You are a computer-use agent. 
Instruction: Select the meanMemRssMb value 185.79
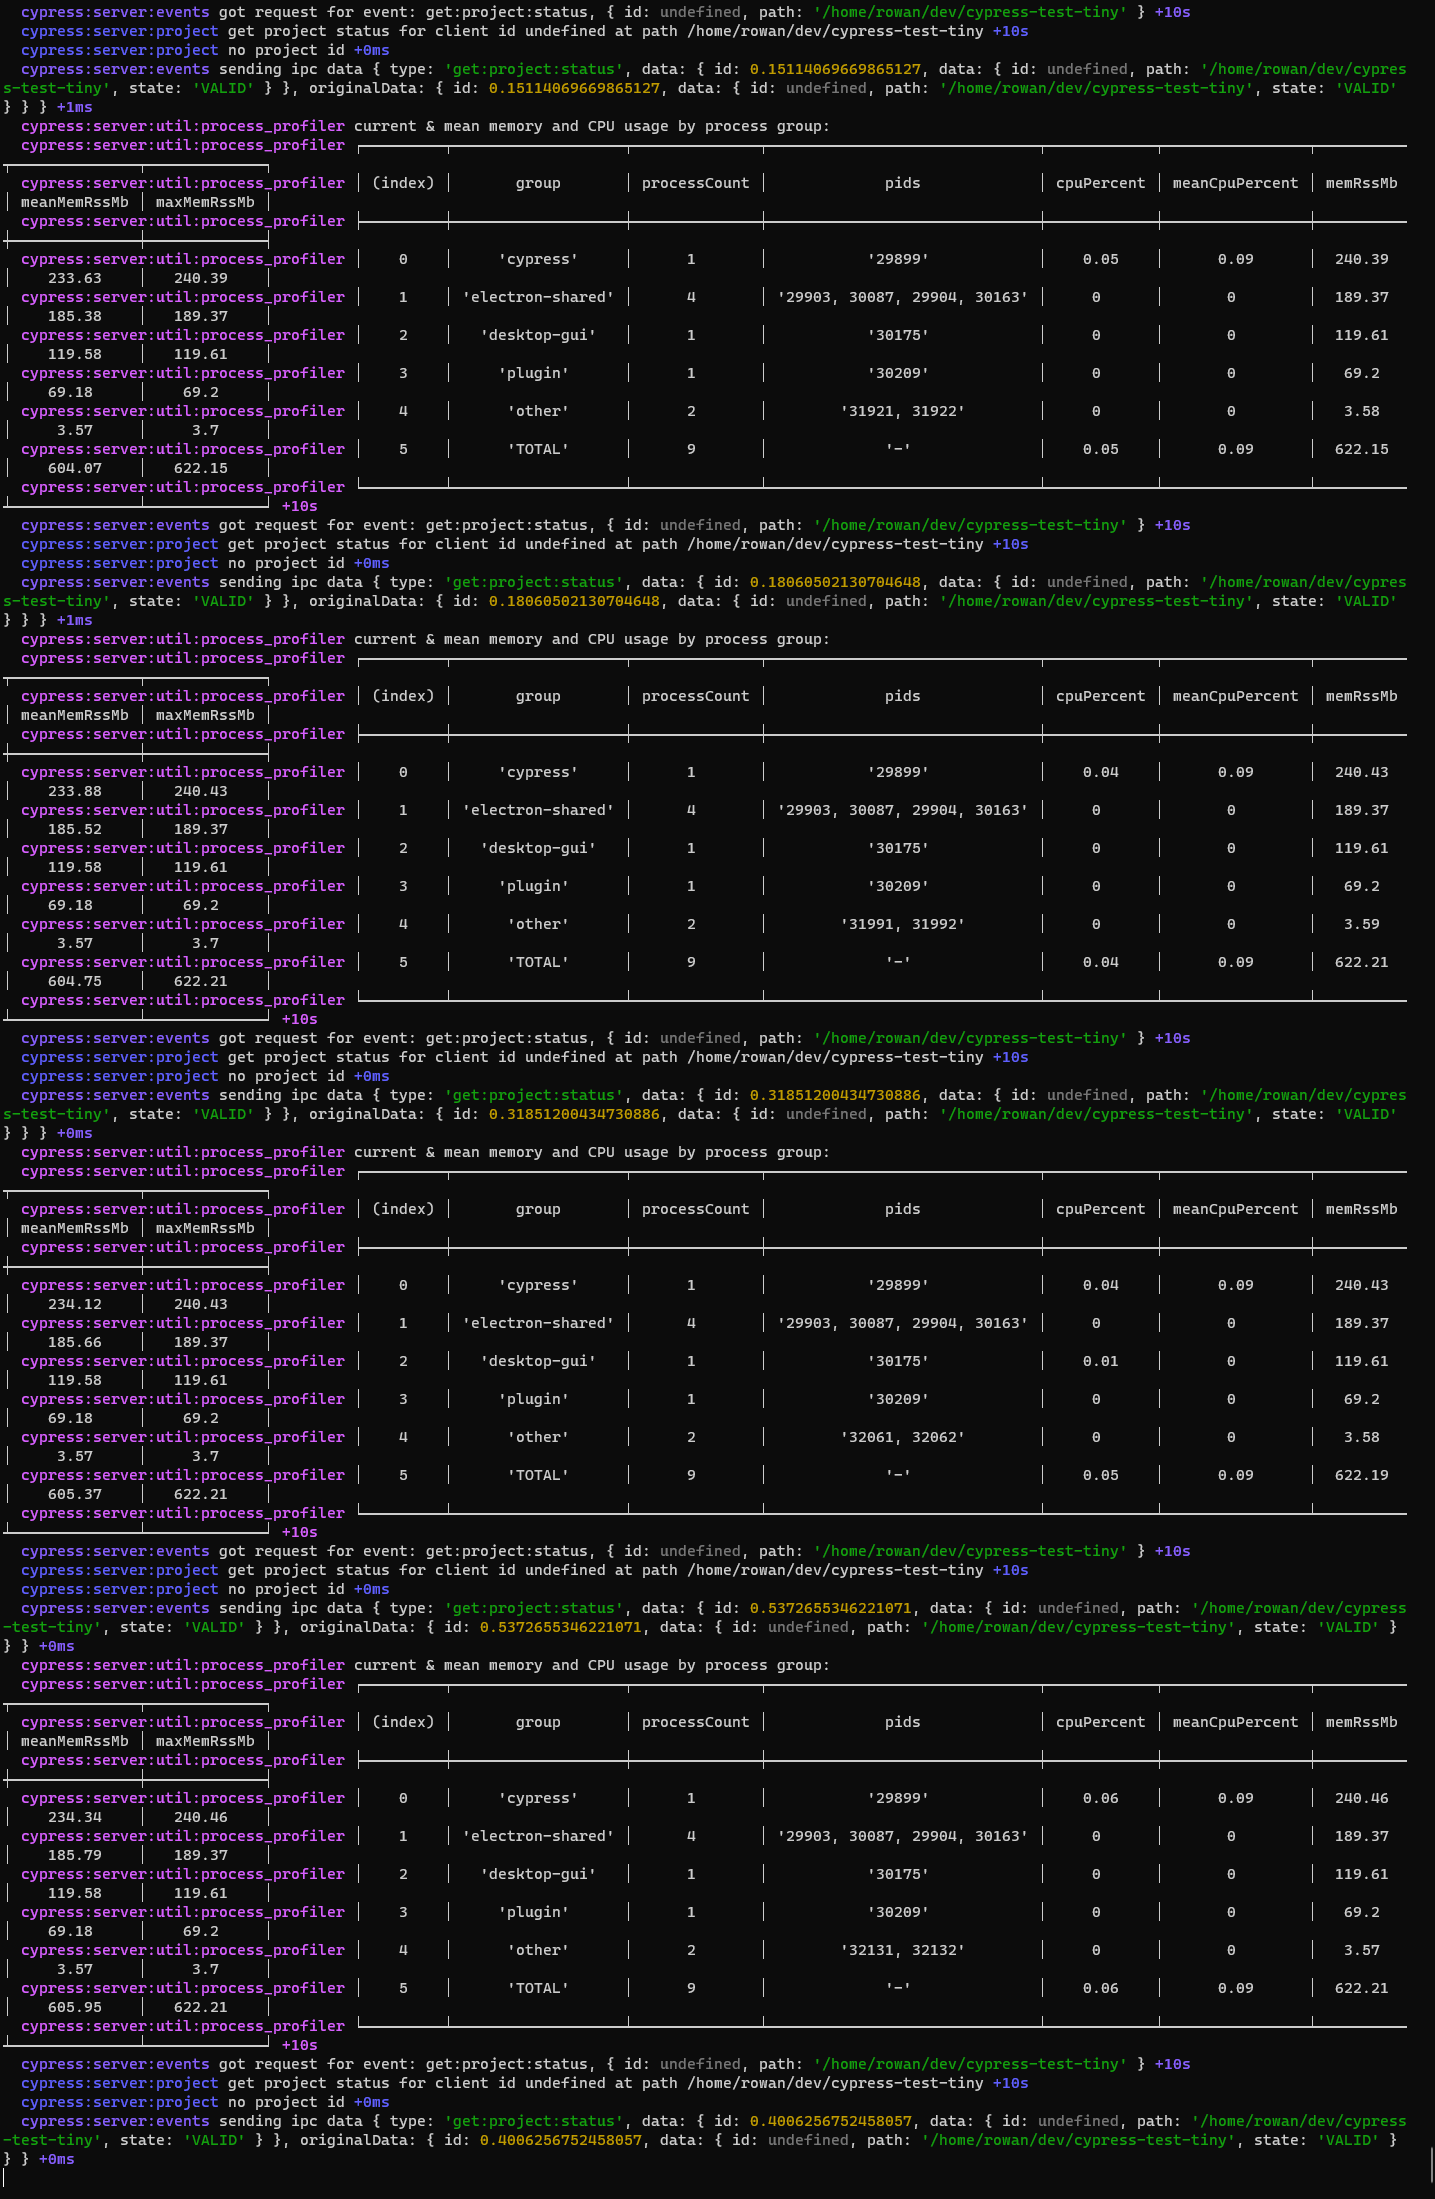coord(75,1855)
